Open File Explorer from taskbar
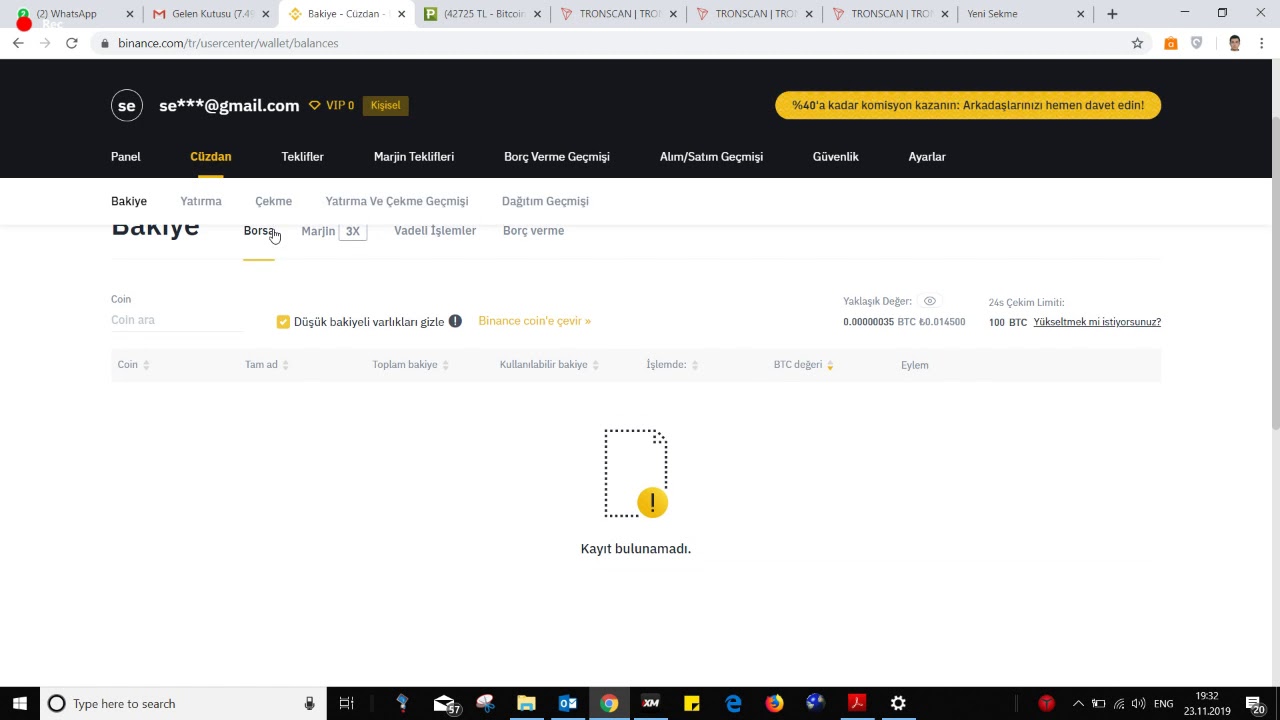1280x720 pixels. pyautogui.click(x=526, y=704)
